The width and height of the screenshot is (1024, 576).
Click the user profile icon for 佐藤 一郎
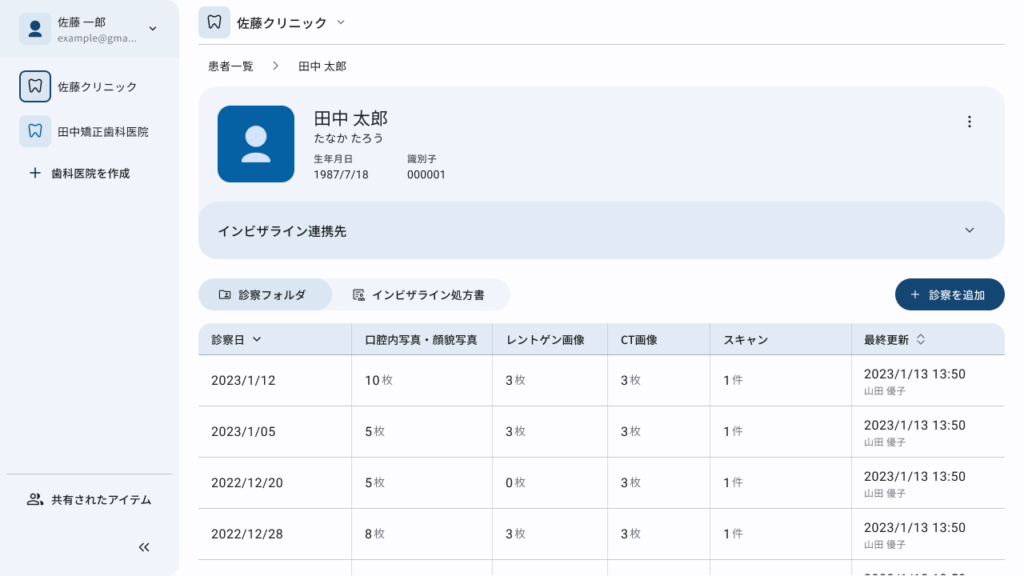[34, 28]
